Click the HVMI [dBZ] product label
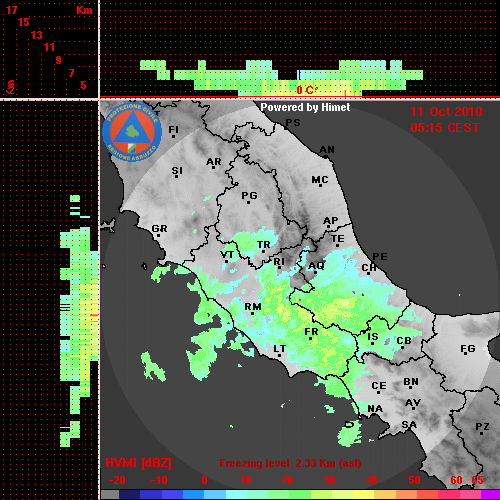 click(138, 463)
